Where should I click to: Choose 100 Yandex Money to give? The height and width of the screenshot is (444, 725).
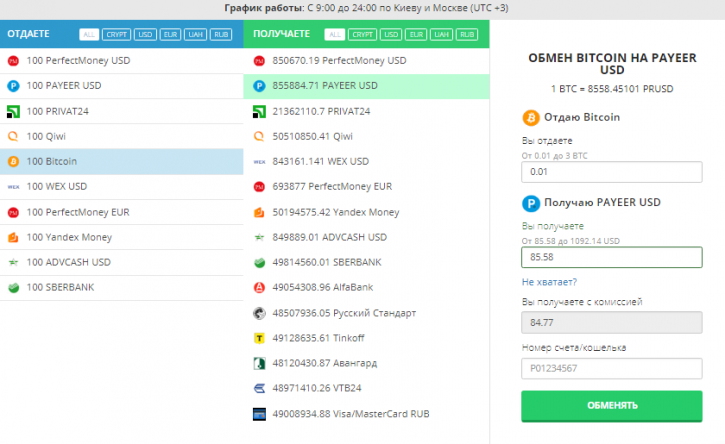[x=122, y=237]
